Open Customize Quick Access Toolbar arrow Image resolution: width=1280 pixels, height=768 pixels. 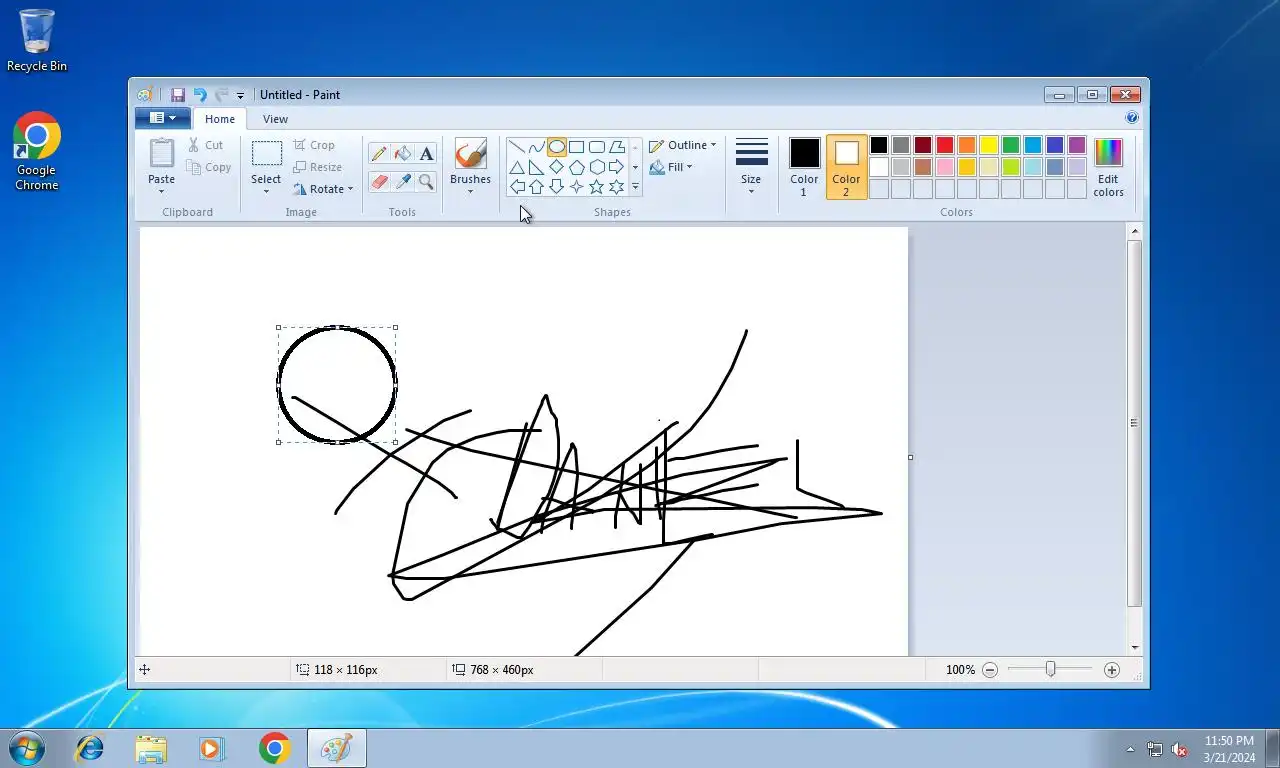(x=240, y=96)
